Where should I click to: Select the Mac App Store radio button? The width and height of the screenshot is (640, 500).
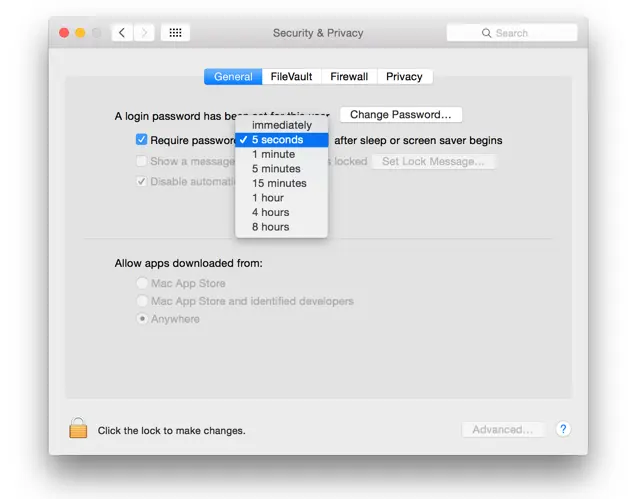[x=142, y=283]
